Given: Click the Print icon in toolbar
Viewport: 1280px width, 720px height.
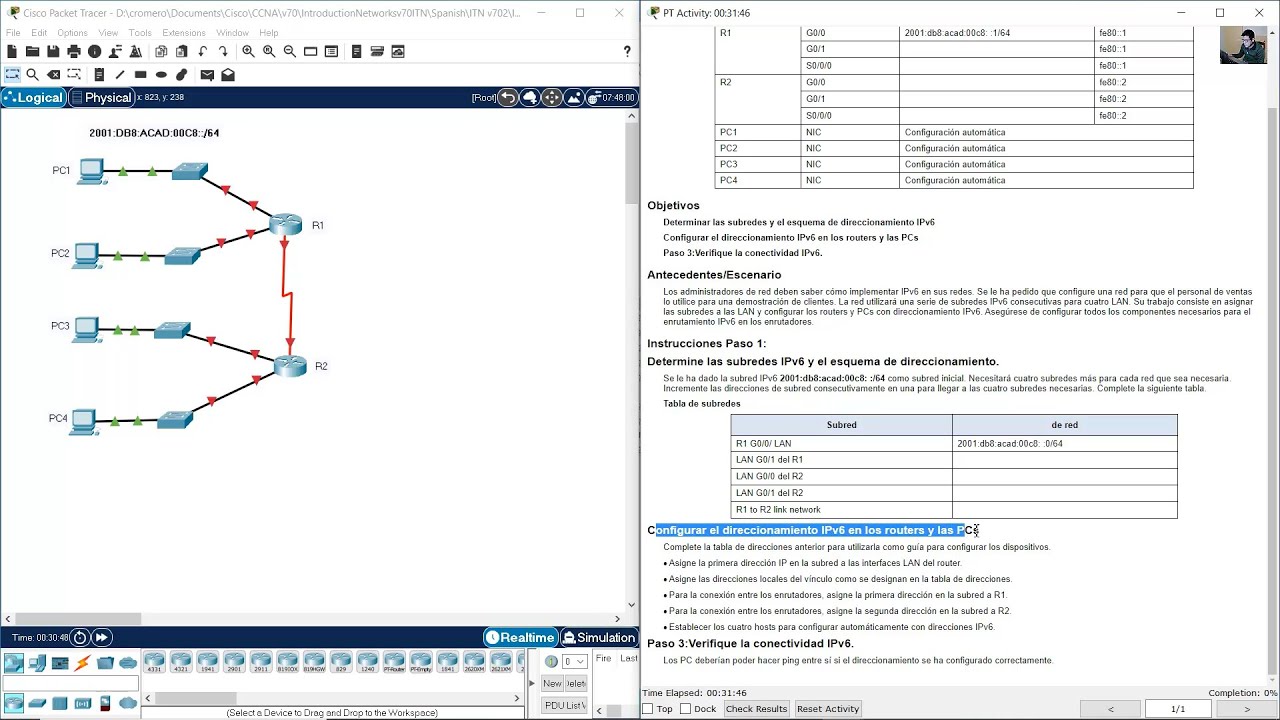Looking at the screenshot, I should [x=74, y=51].
